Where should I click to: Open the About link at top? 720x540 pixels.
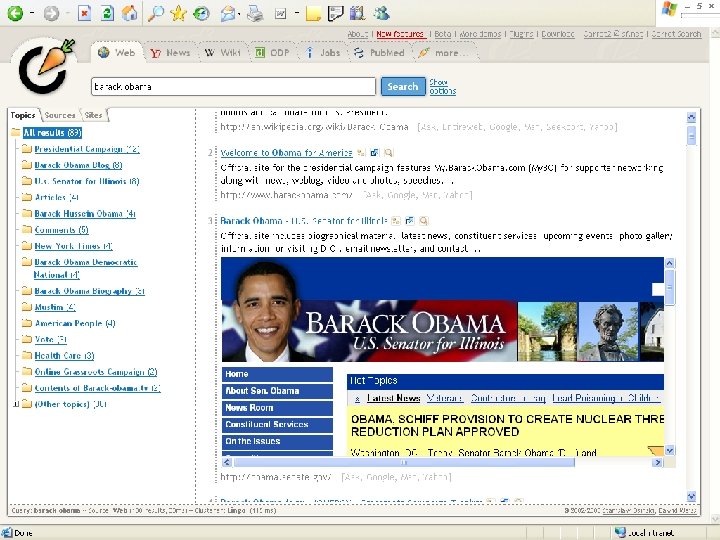pos(358,34)
